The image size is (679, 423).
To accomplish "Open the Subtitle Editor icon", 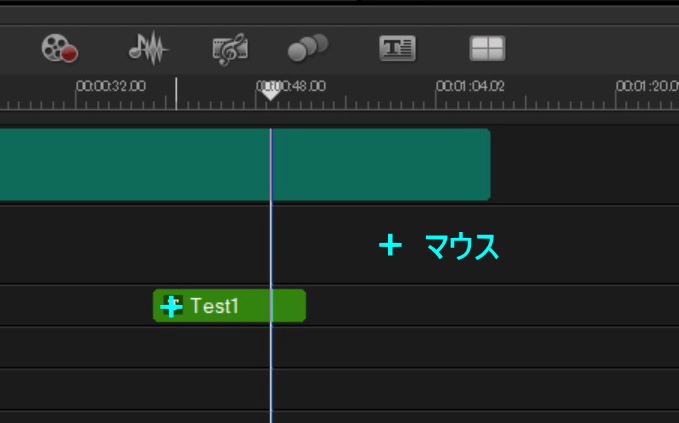I will pyautogui.click(x=397, y=48).
